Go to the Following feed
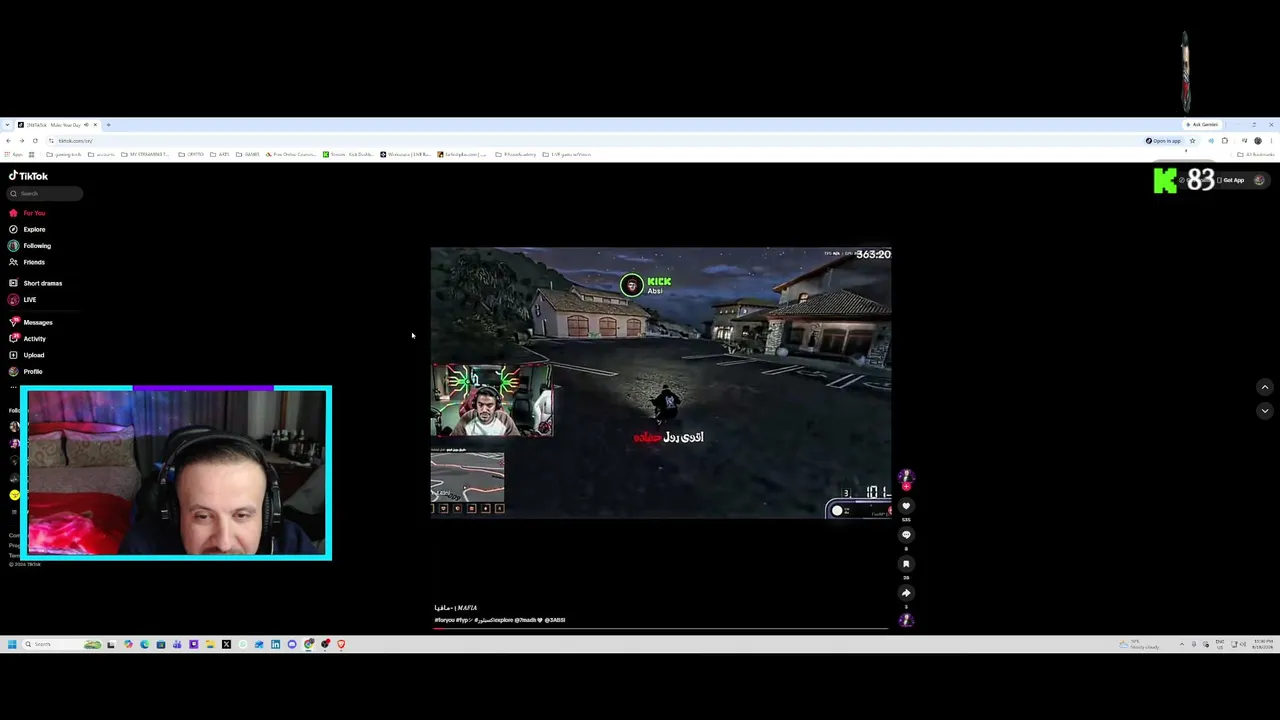Viewport: 1280px width, 720px height. (x=30, y=246)
